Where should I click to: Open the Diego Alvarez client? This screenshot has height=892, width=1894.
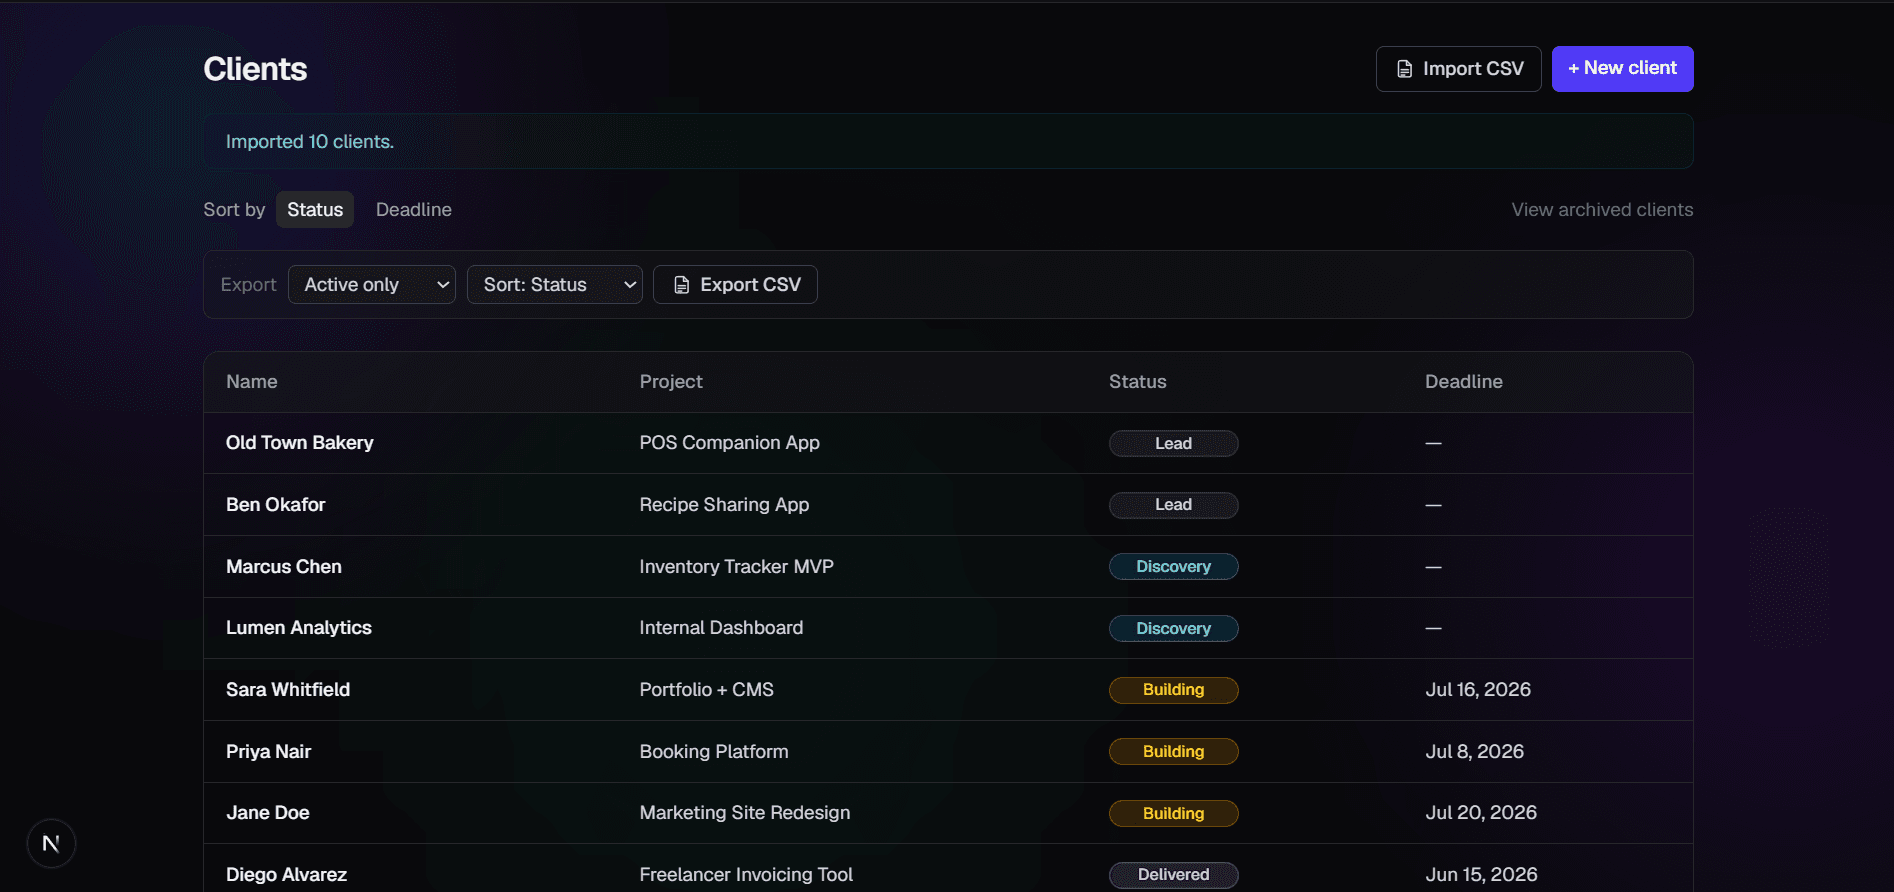click(x=287, y=875)
